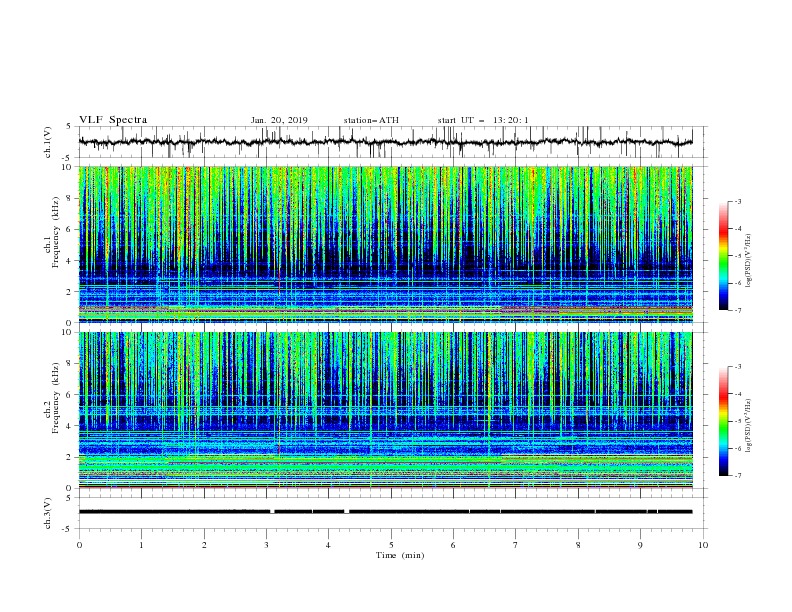Screen dimensions: 792x612
Task: Click the "8" kHz tick on ch.1 frequency axis
Action: click(70, 198)
